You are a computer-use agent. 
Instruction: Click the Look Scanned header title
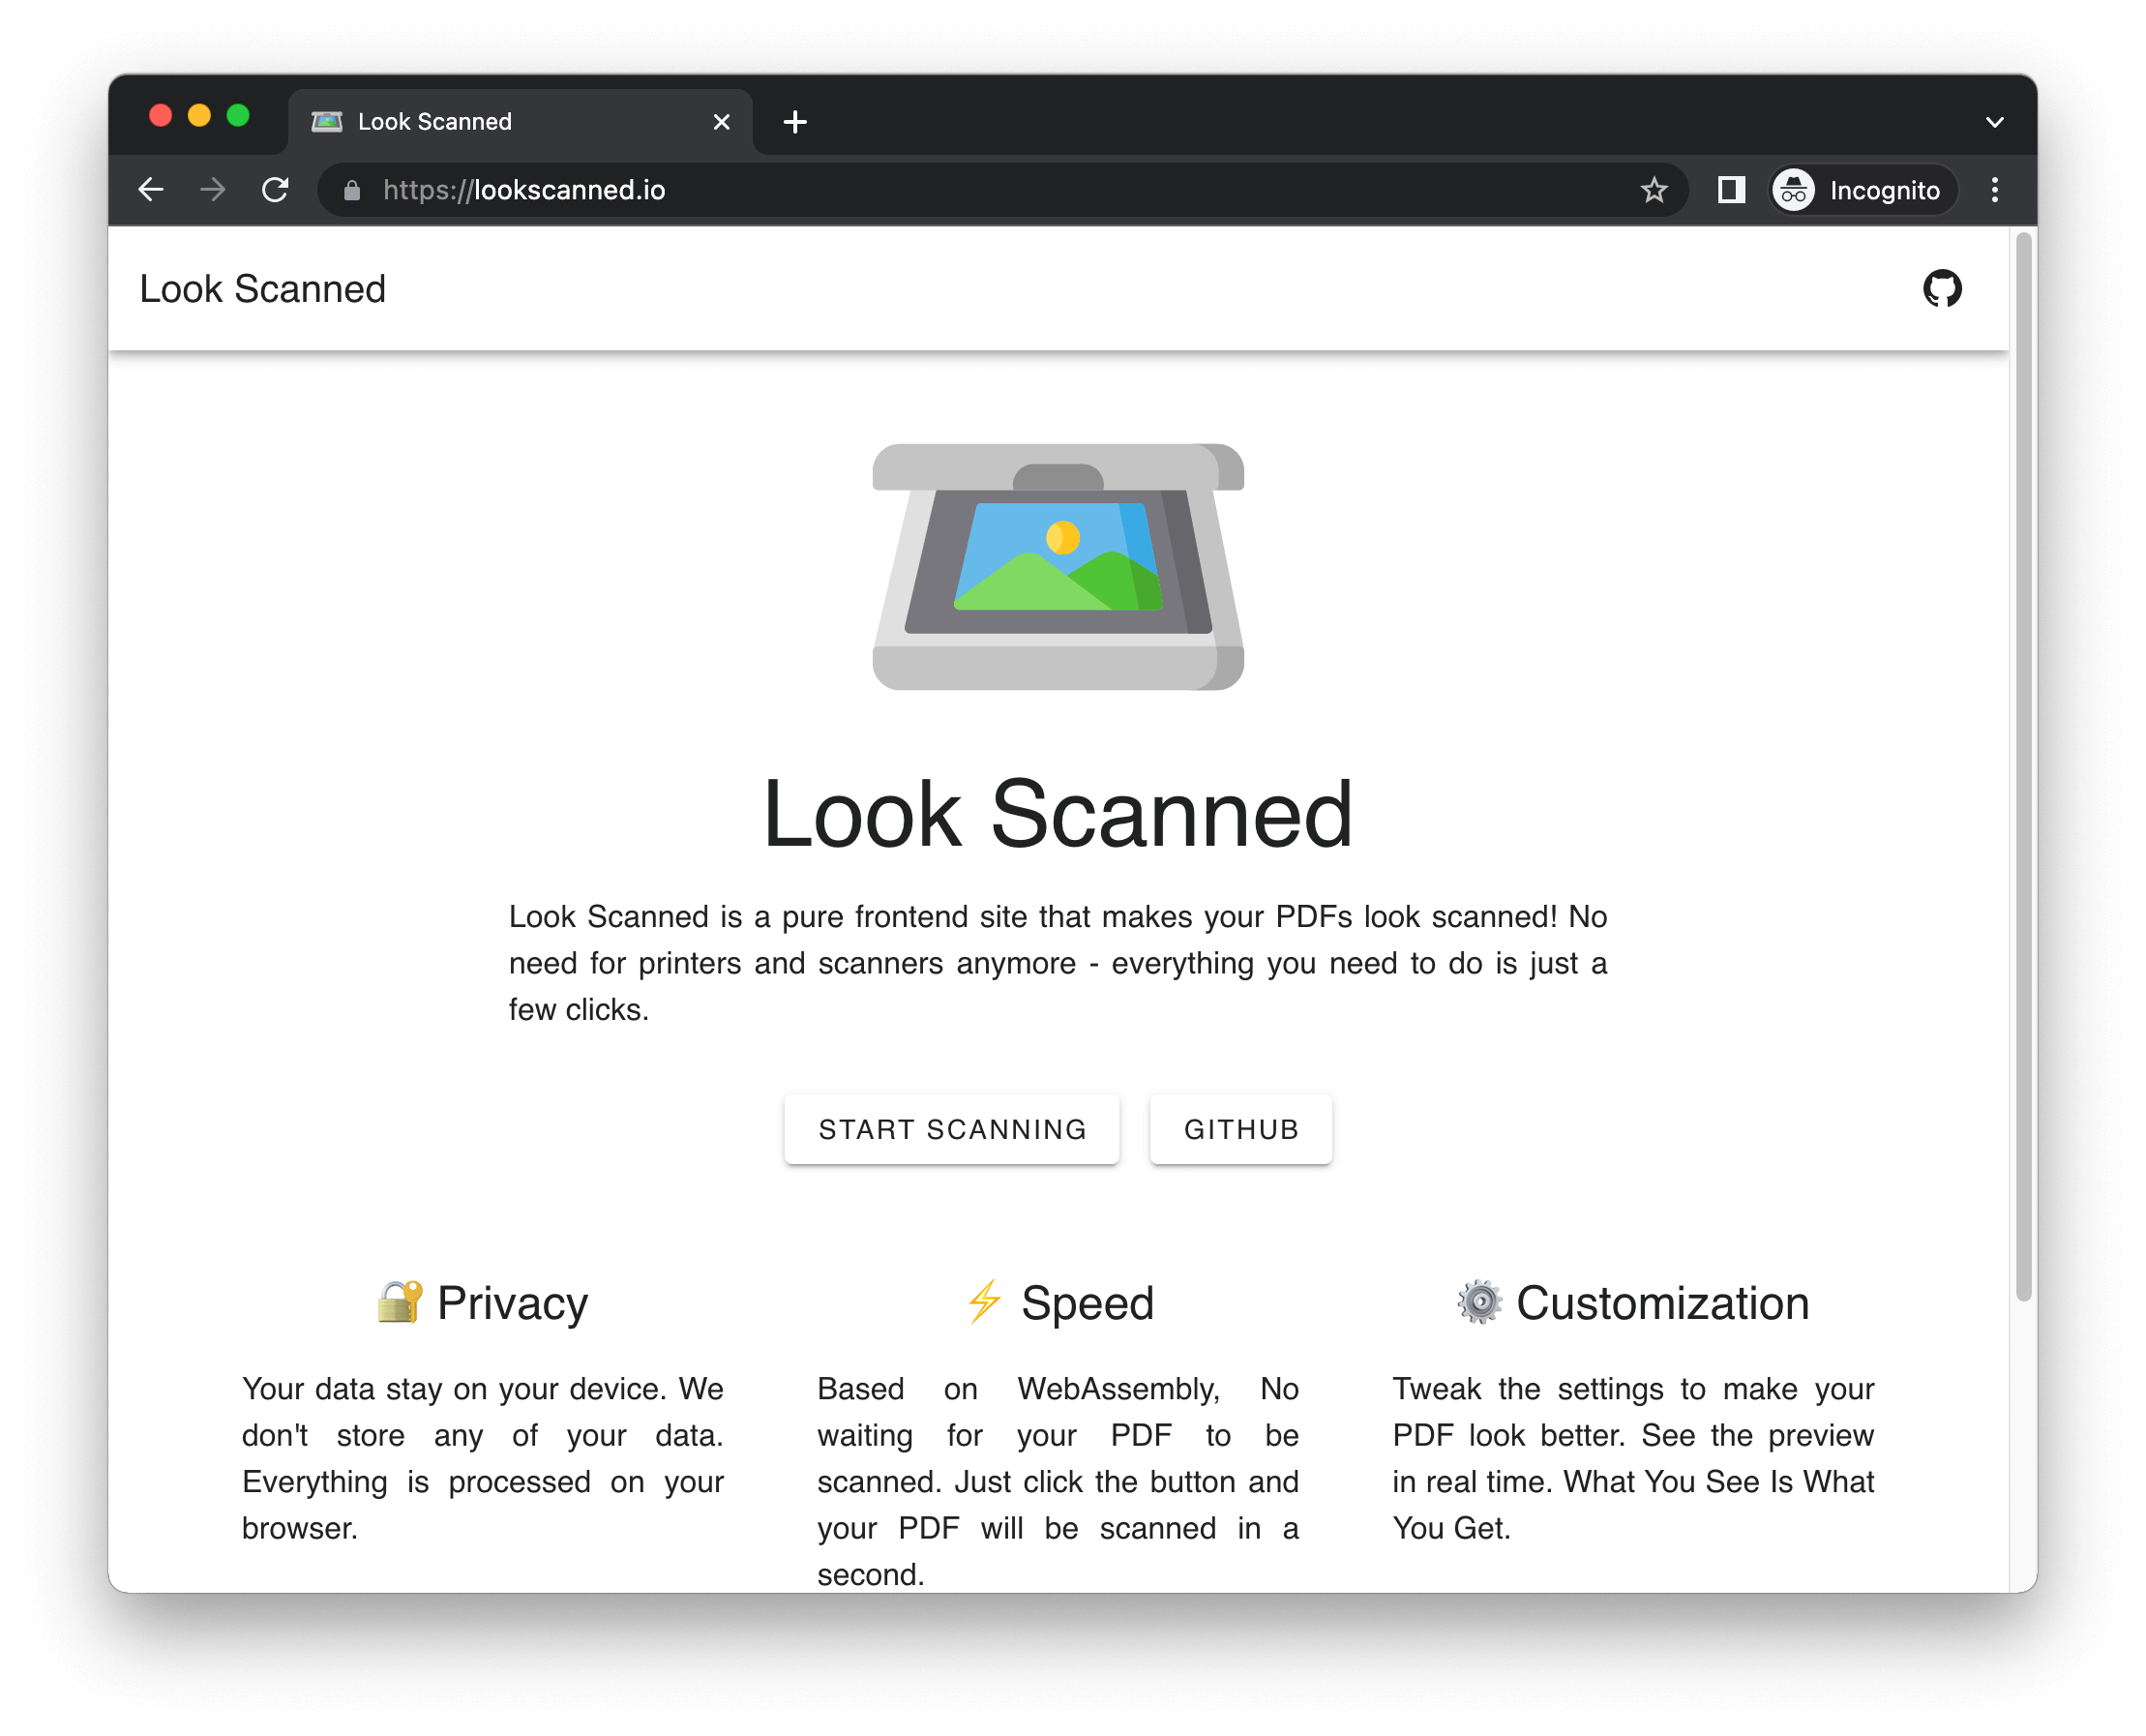pos(263,289)
